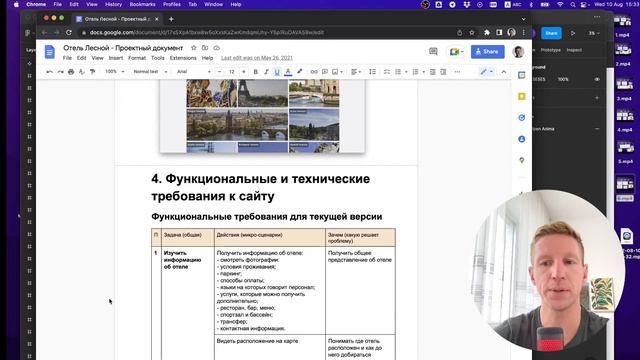Hide the menus with chevron arrow
This screenshot has height=360, width=640.
point(504,72)
